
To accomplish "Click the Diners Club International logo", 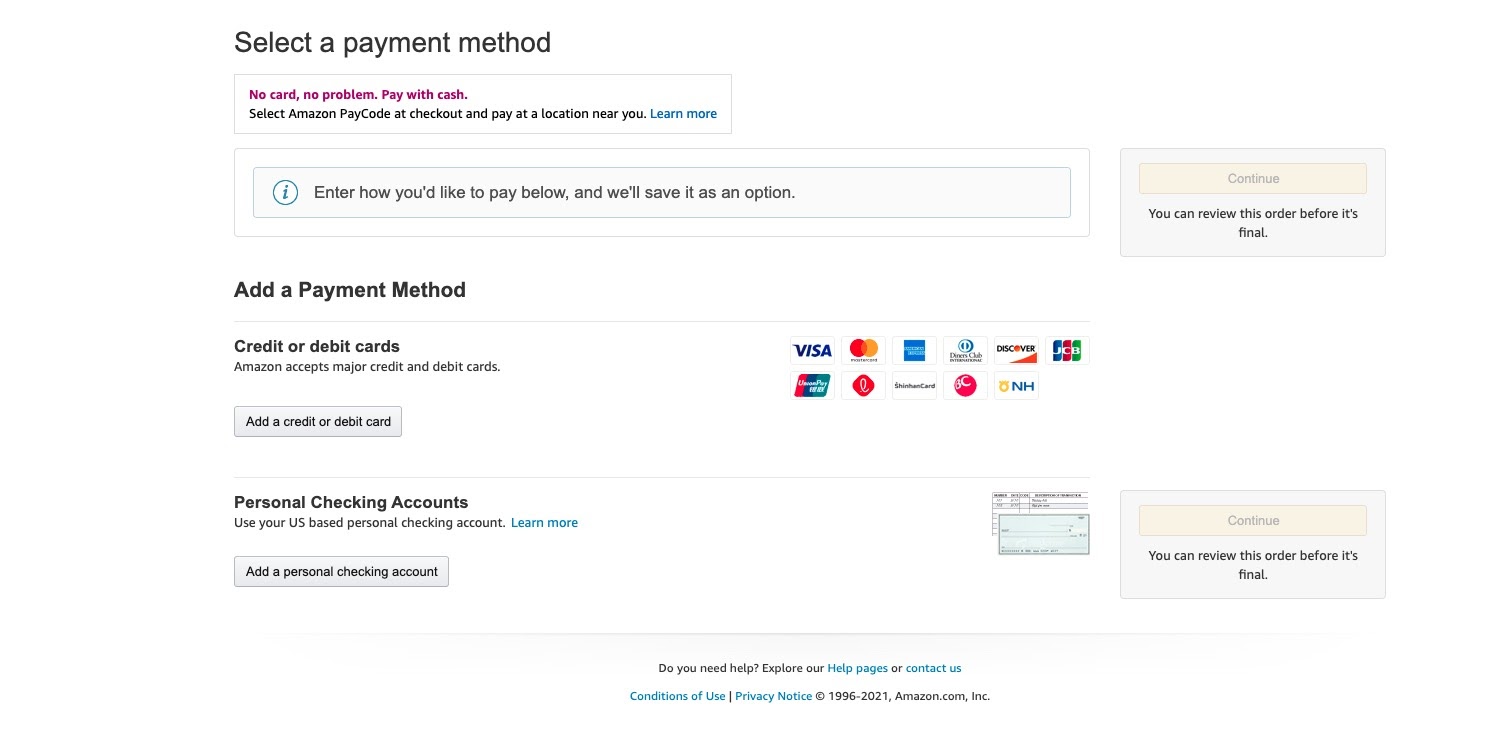I will pos(965,351).
